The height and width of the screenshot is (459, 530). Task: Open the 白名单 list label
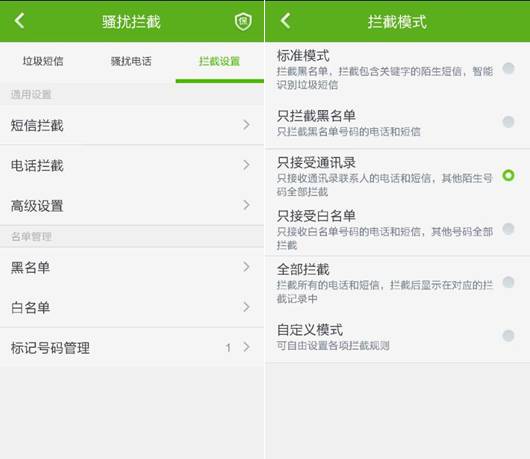[30, 308]
